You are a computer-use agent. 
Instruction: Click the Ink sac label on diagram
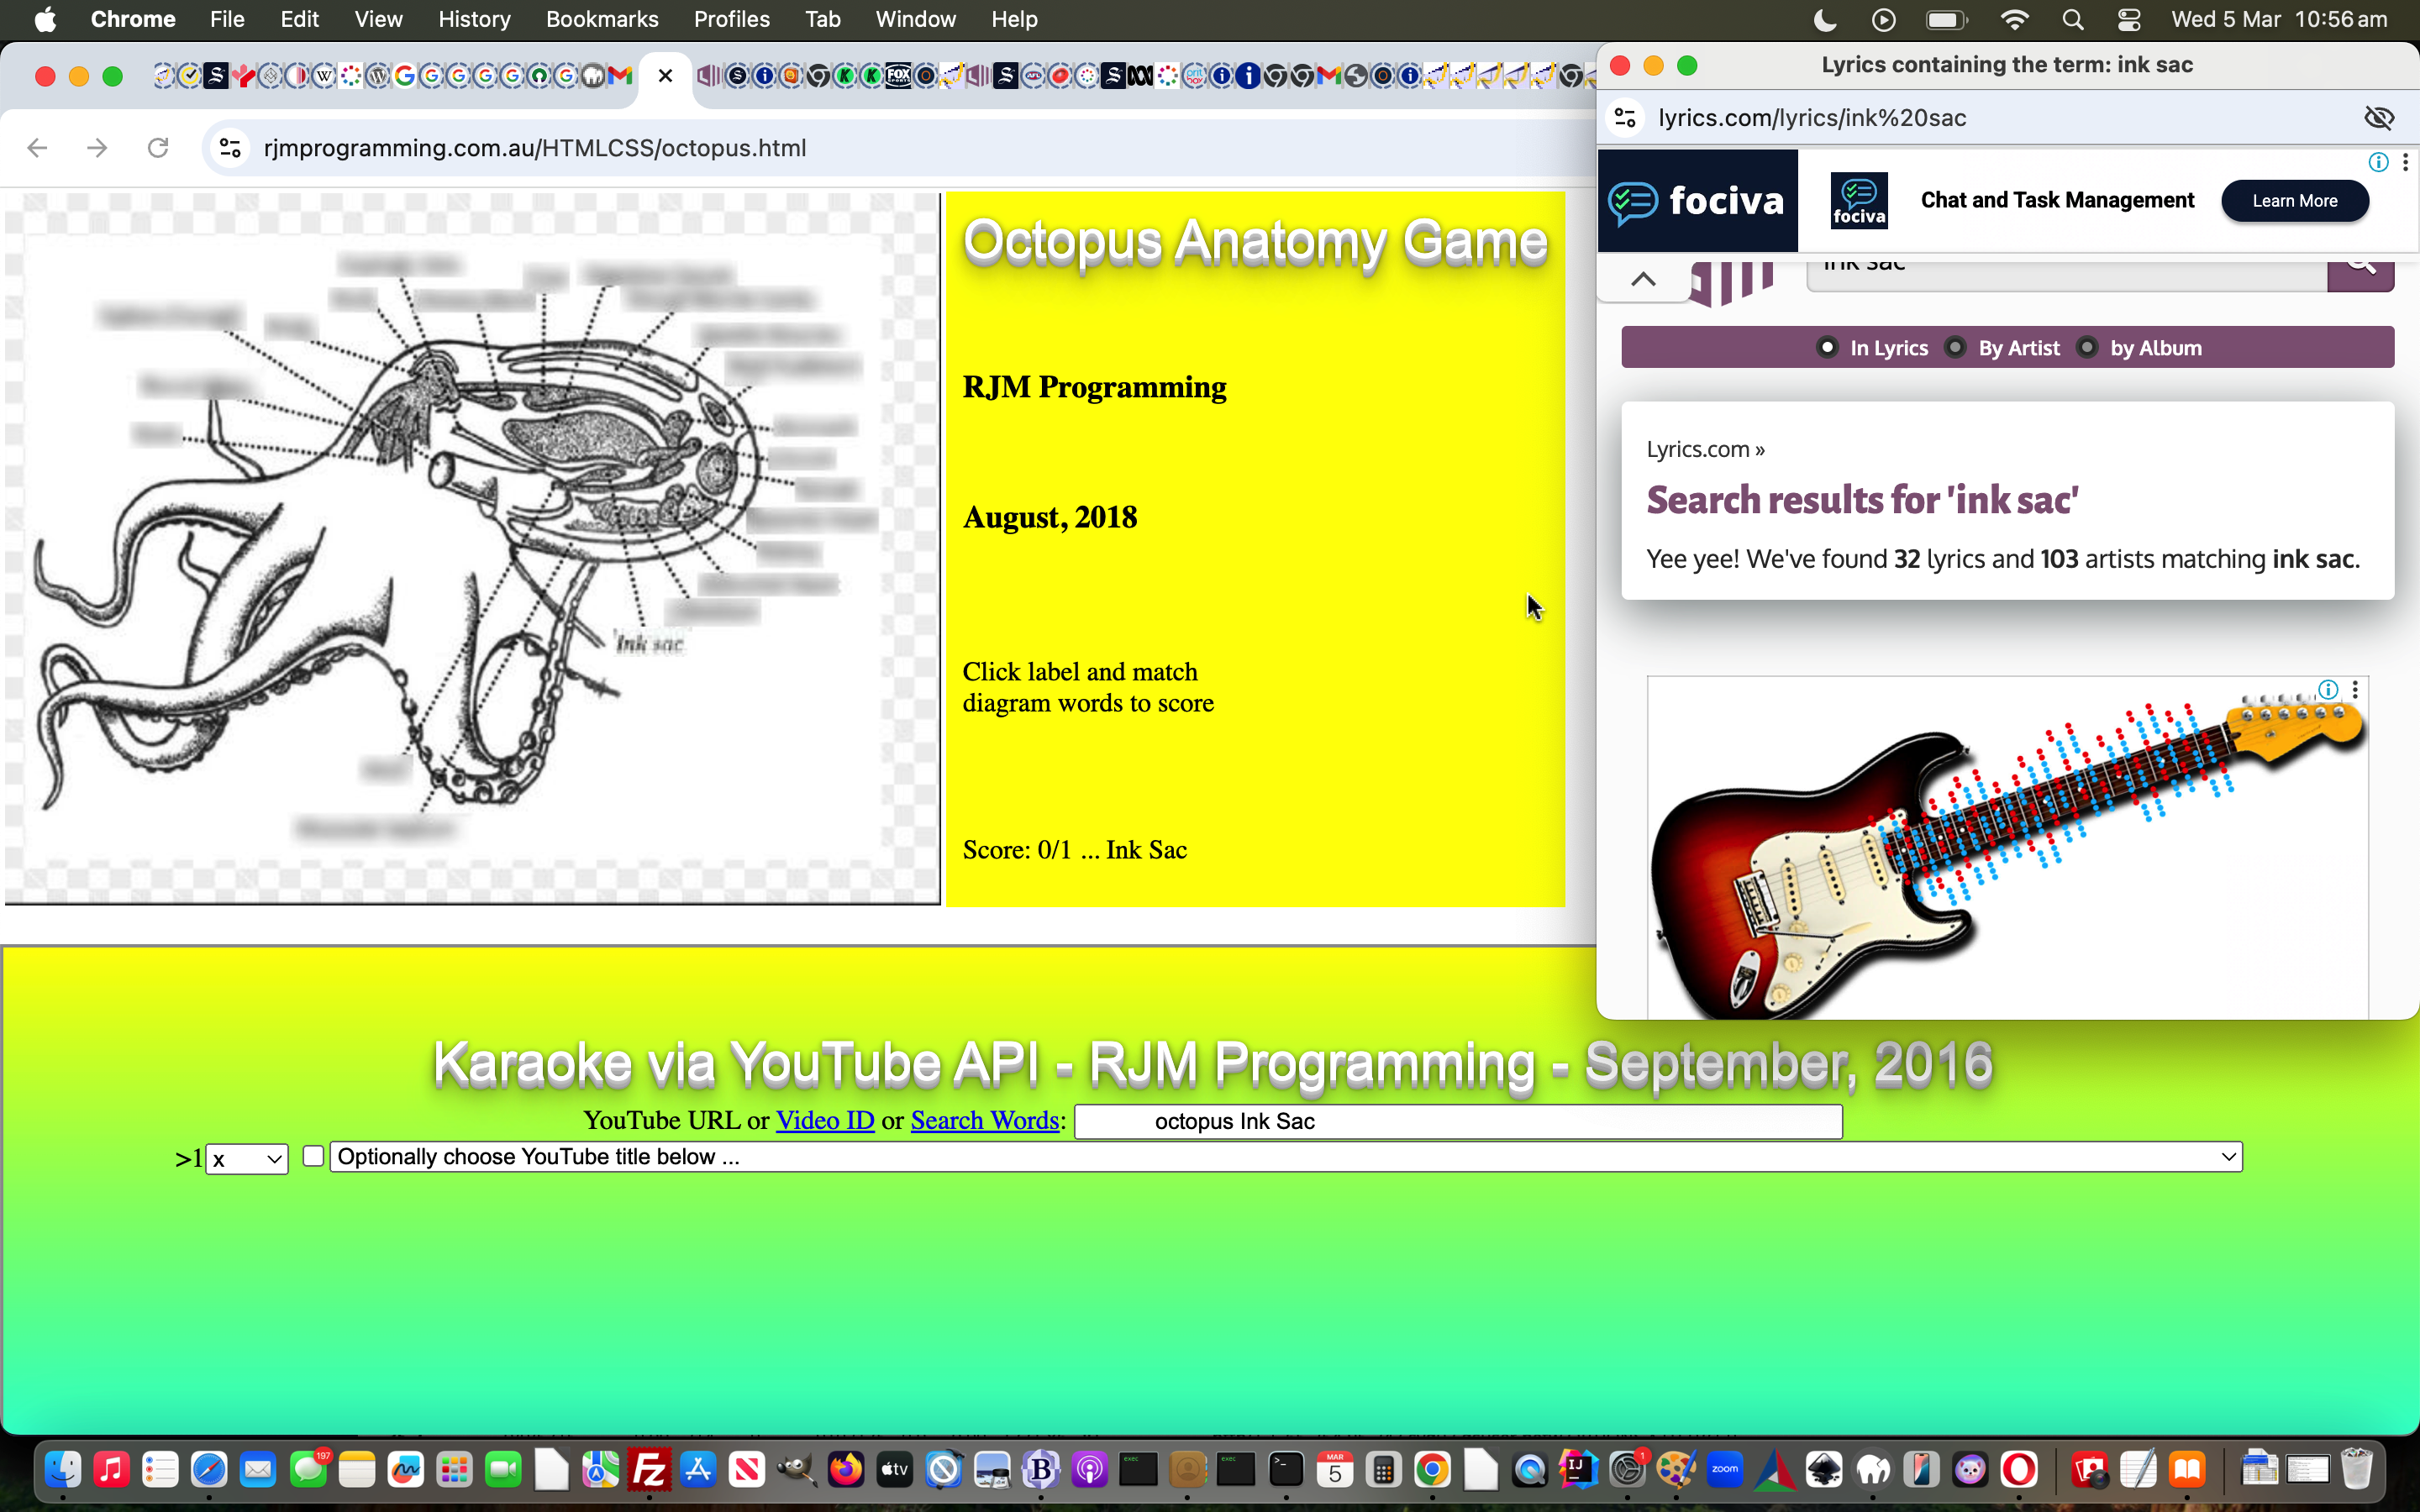[650, 644]
